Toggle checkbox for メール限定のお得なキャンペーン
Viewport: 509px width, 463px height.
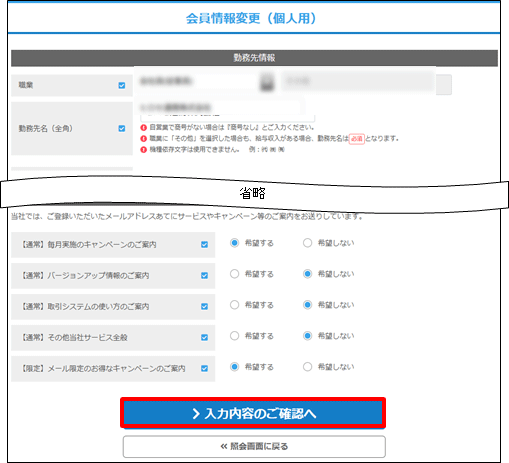point(204,369)
